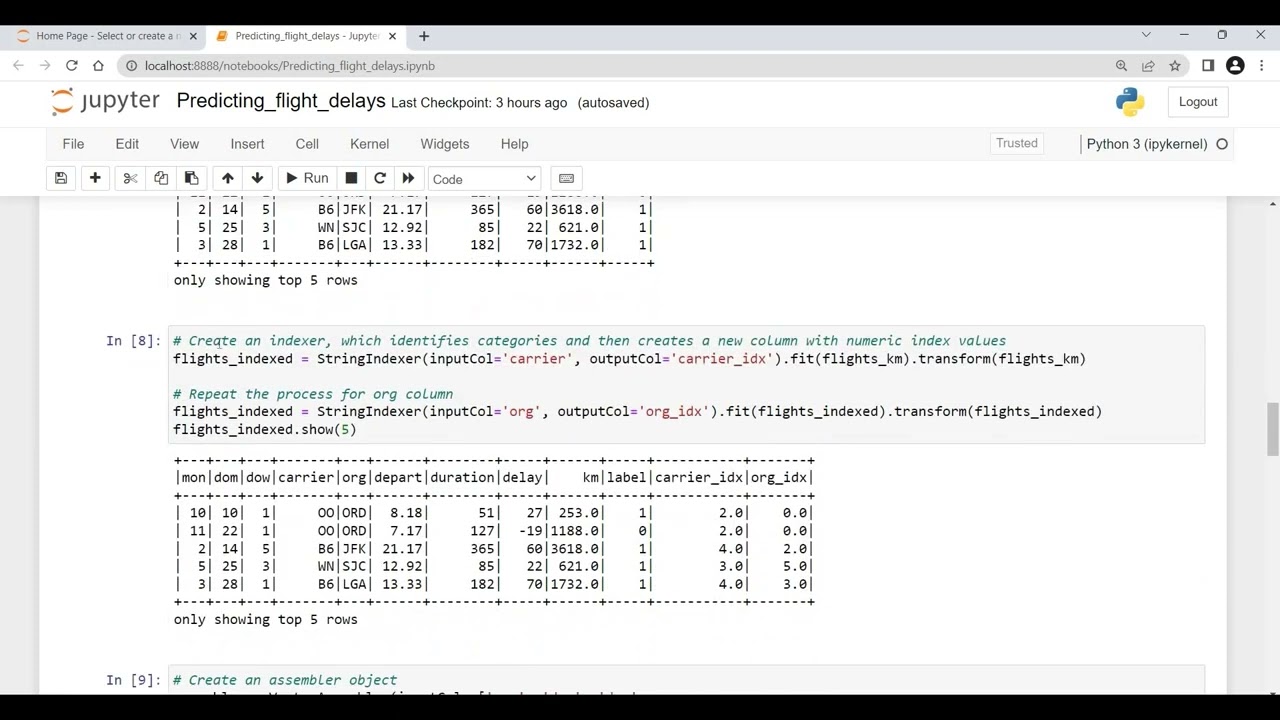Open the cell type Code dropdown
1280x720 pixels.
(485, 179)
